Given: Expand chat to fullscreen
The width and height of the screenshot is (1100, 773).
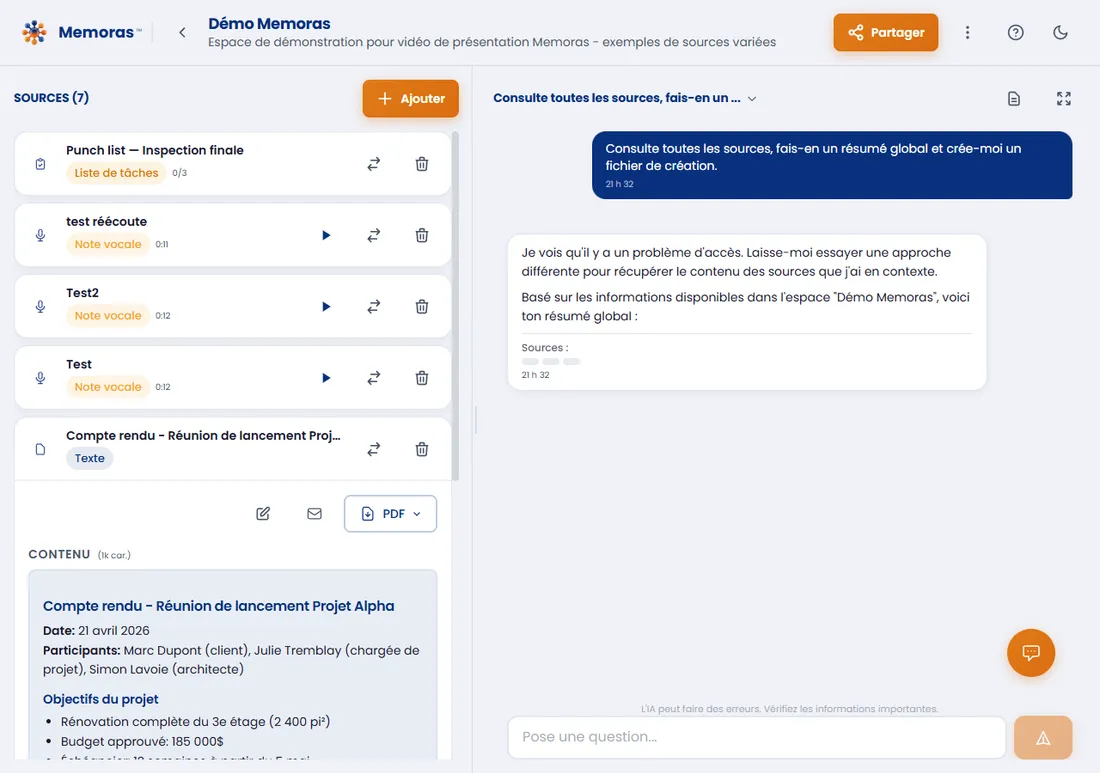Looking at the screenshot, I should 1064,99.
